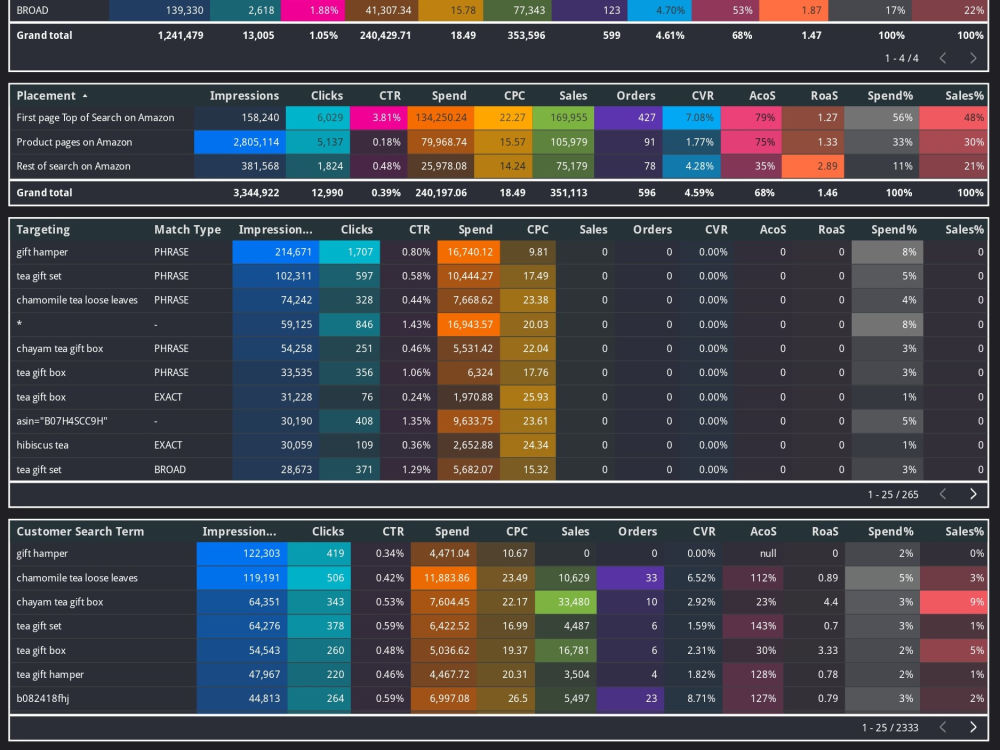Click 2,805,114 impressions cell
The height and width of the screenshot is (750, 1000).
[x=240, y=142]
